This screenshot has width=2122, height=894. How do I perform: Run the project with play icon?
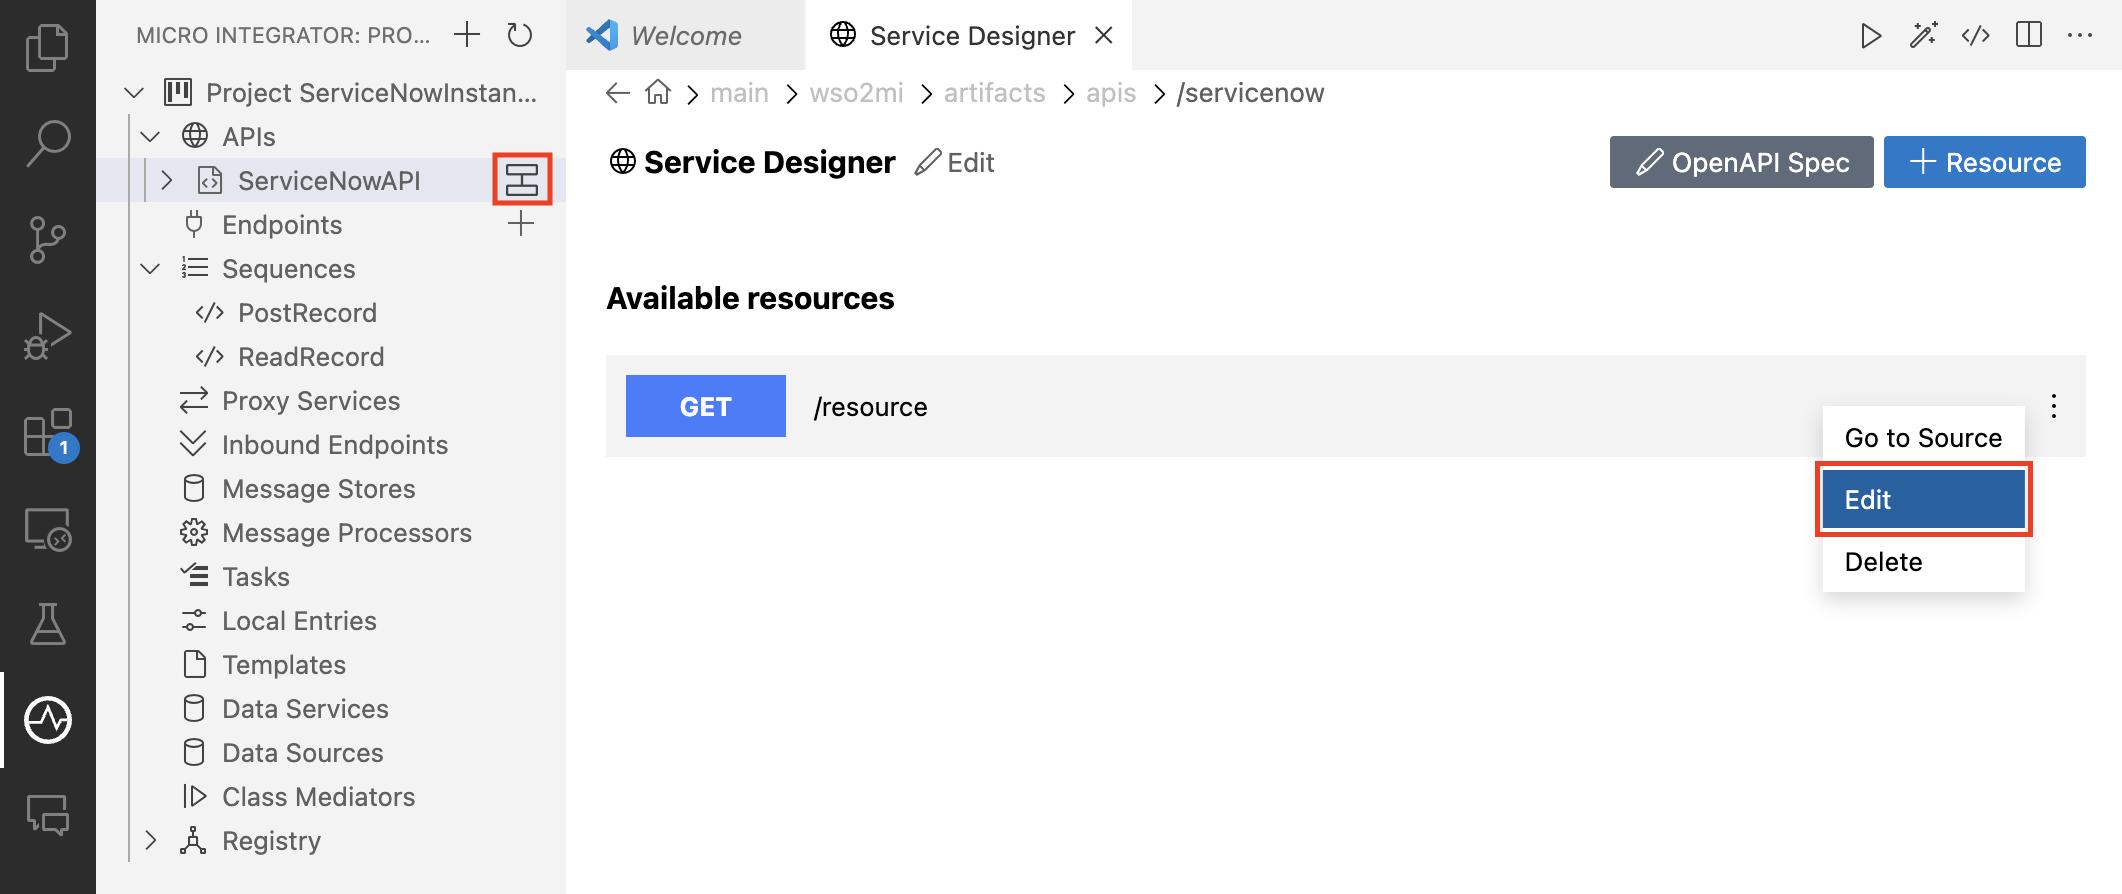(1870, 36)
